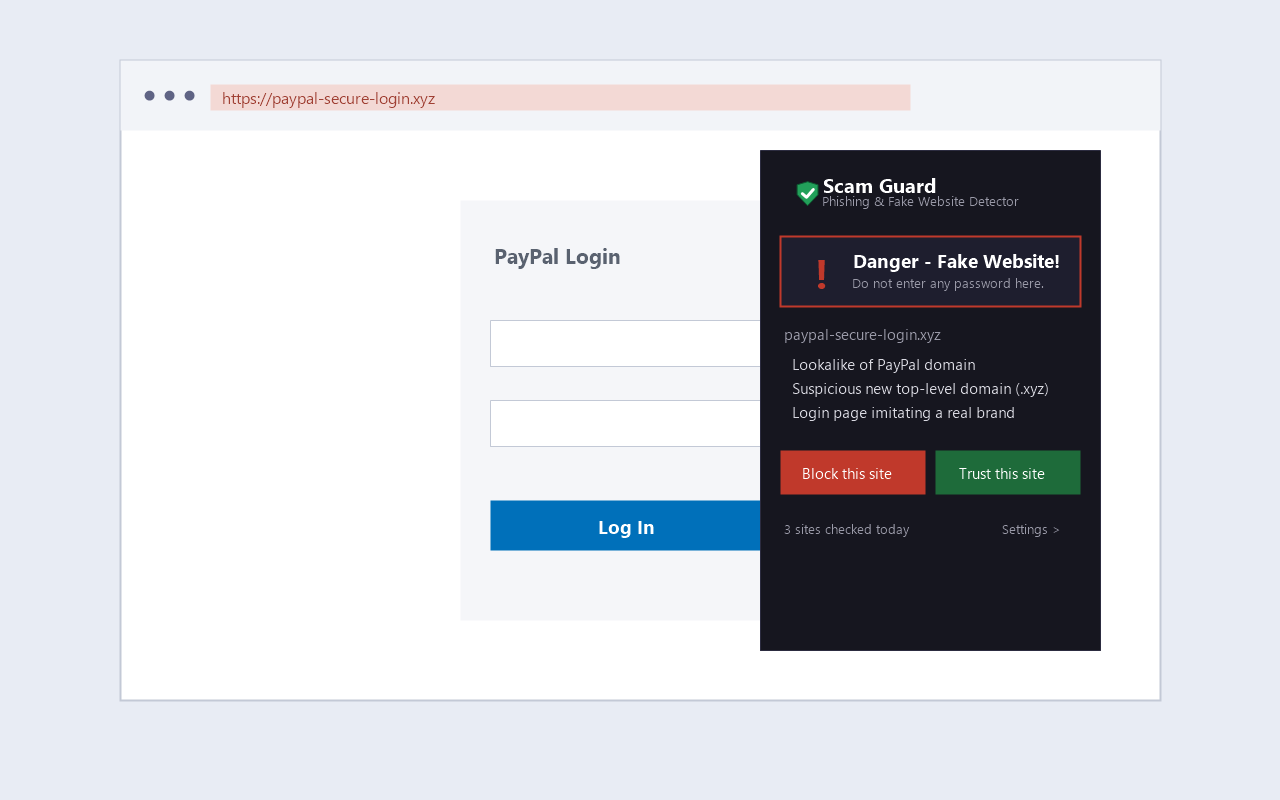
Task: Click the red exclamation warning icon
Action: 821,273
